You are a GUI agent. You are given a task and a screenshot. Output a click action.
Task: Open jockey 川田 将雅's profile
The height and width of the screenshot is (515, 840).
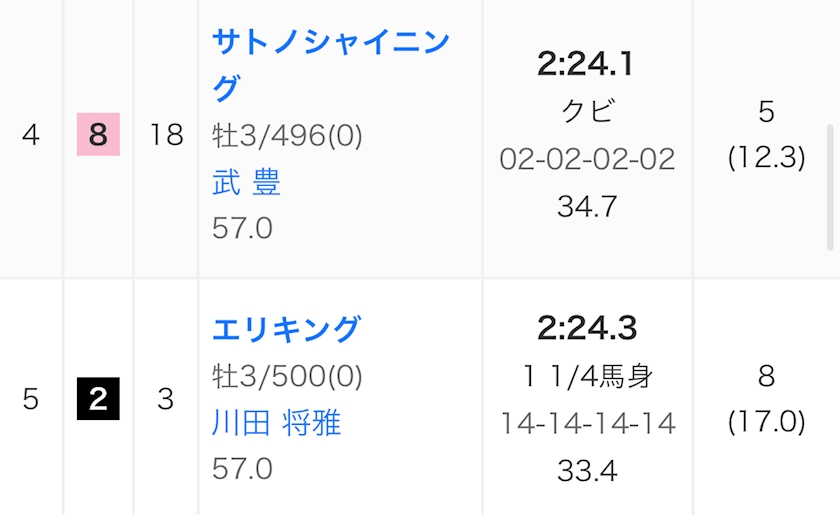click(x=277, y=423)
